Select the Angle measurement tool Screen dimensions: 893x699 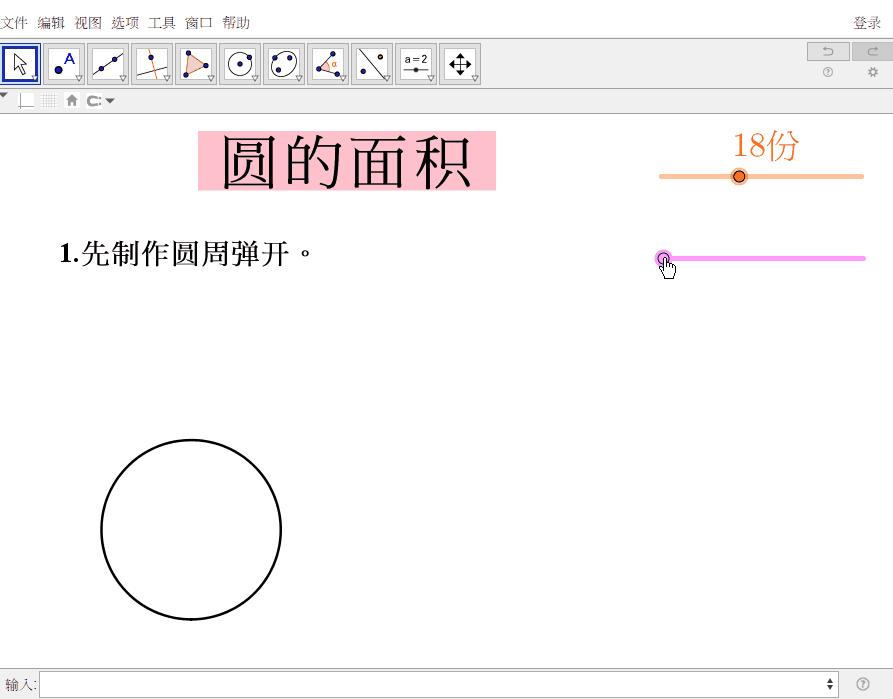click(327, 62)
